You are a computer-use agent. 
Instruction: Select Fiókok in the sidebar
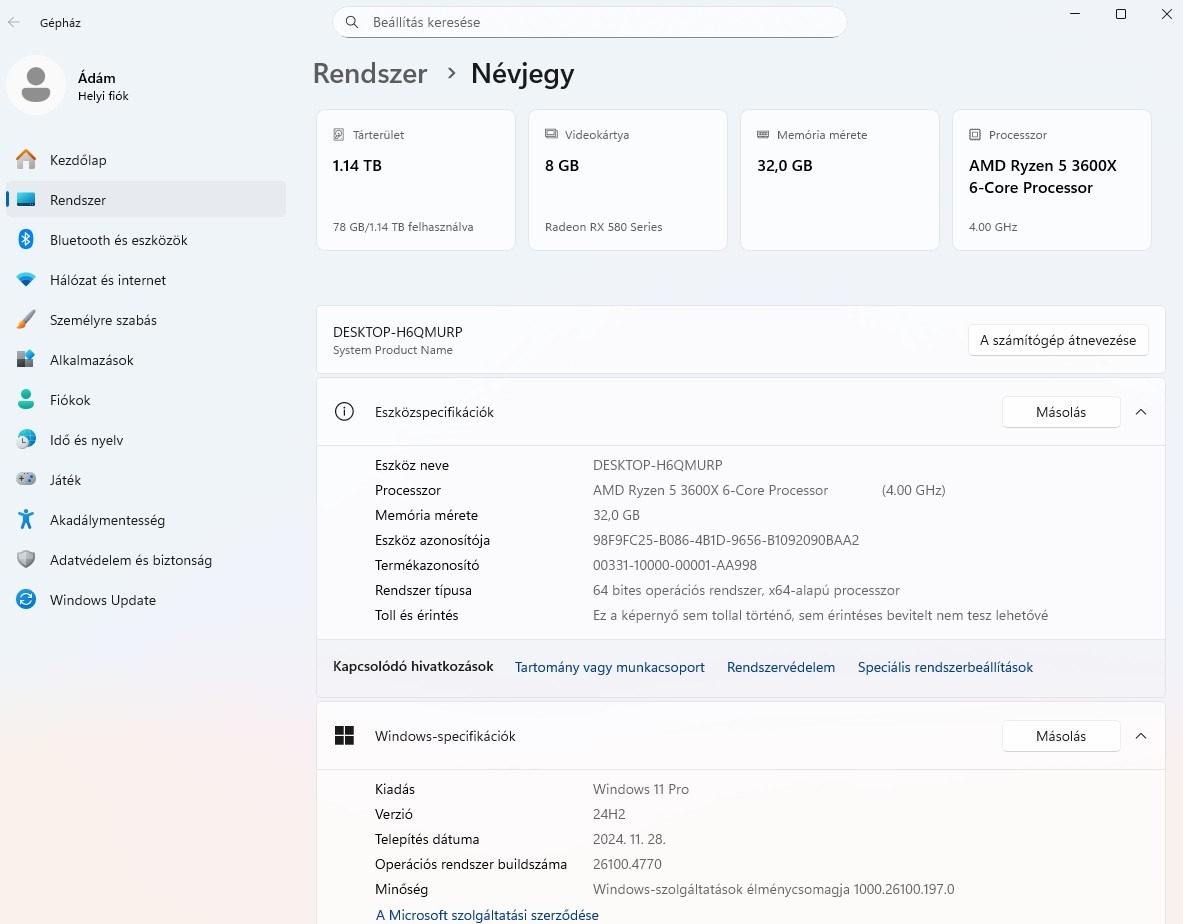70,400
